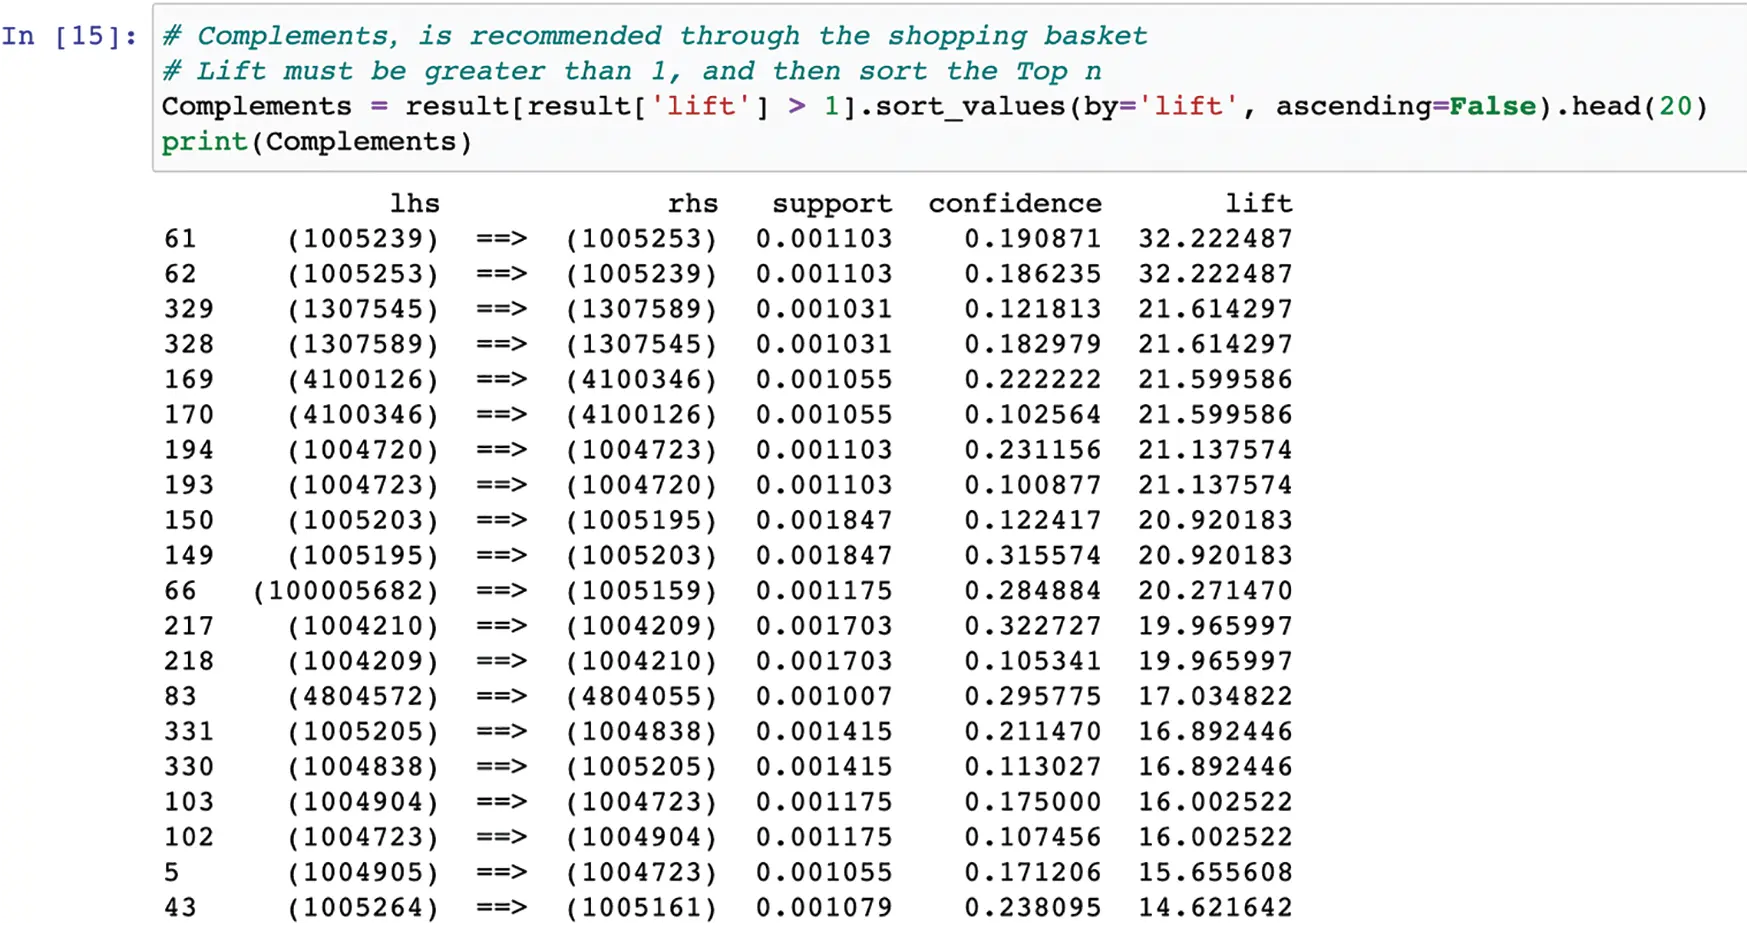Click confidence value 0.284884
Screen dimensions: 1750x926
[1032, 591]
